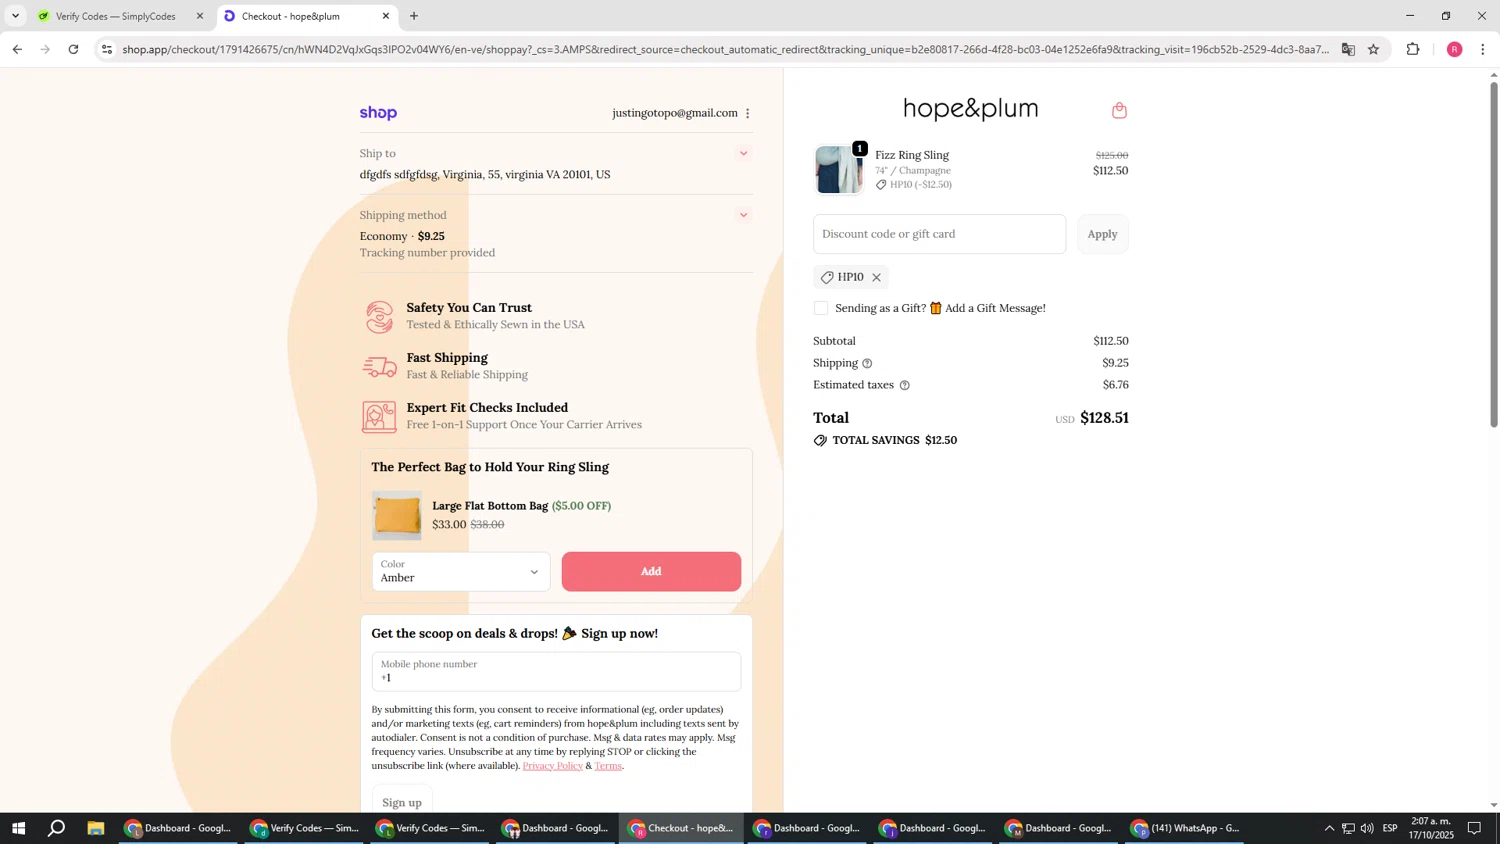Check the Sending as a Gift checkbox
1500x844 pixels.
[x=821, y=308]
